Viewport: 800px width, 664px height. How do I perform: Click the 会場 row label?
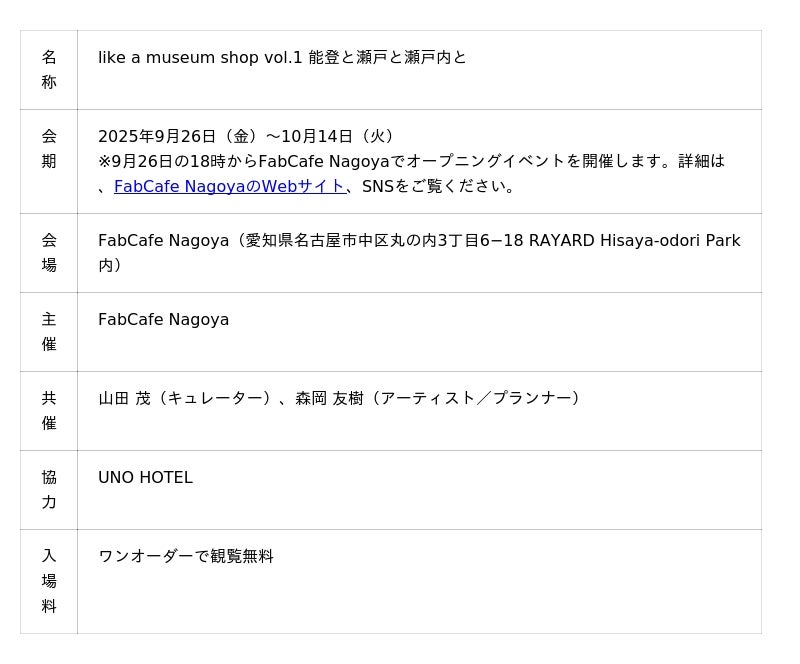(x=49, y=253)
